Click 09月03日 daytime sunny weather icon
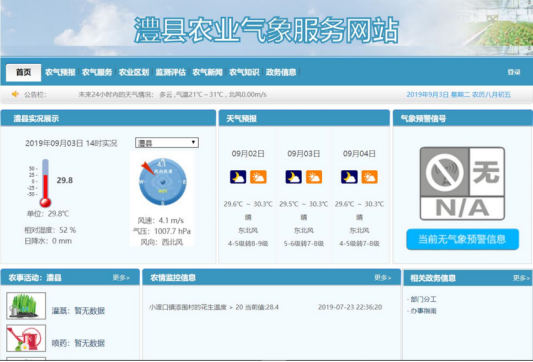Image resolution: width=533 pixels, height=362 pixels. 314,177
